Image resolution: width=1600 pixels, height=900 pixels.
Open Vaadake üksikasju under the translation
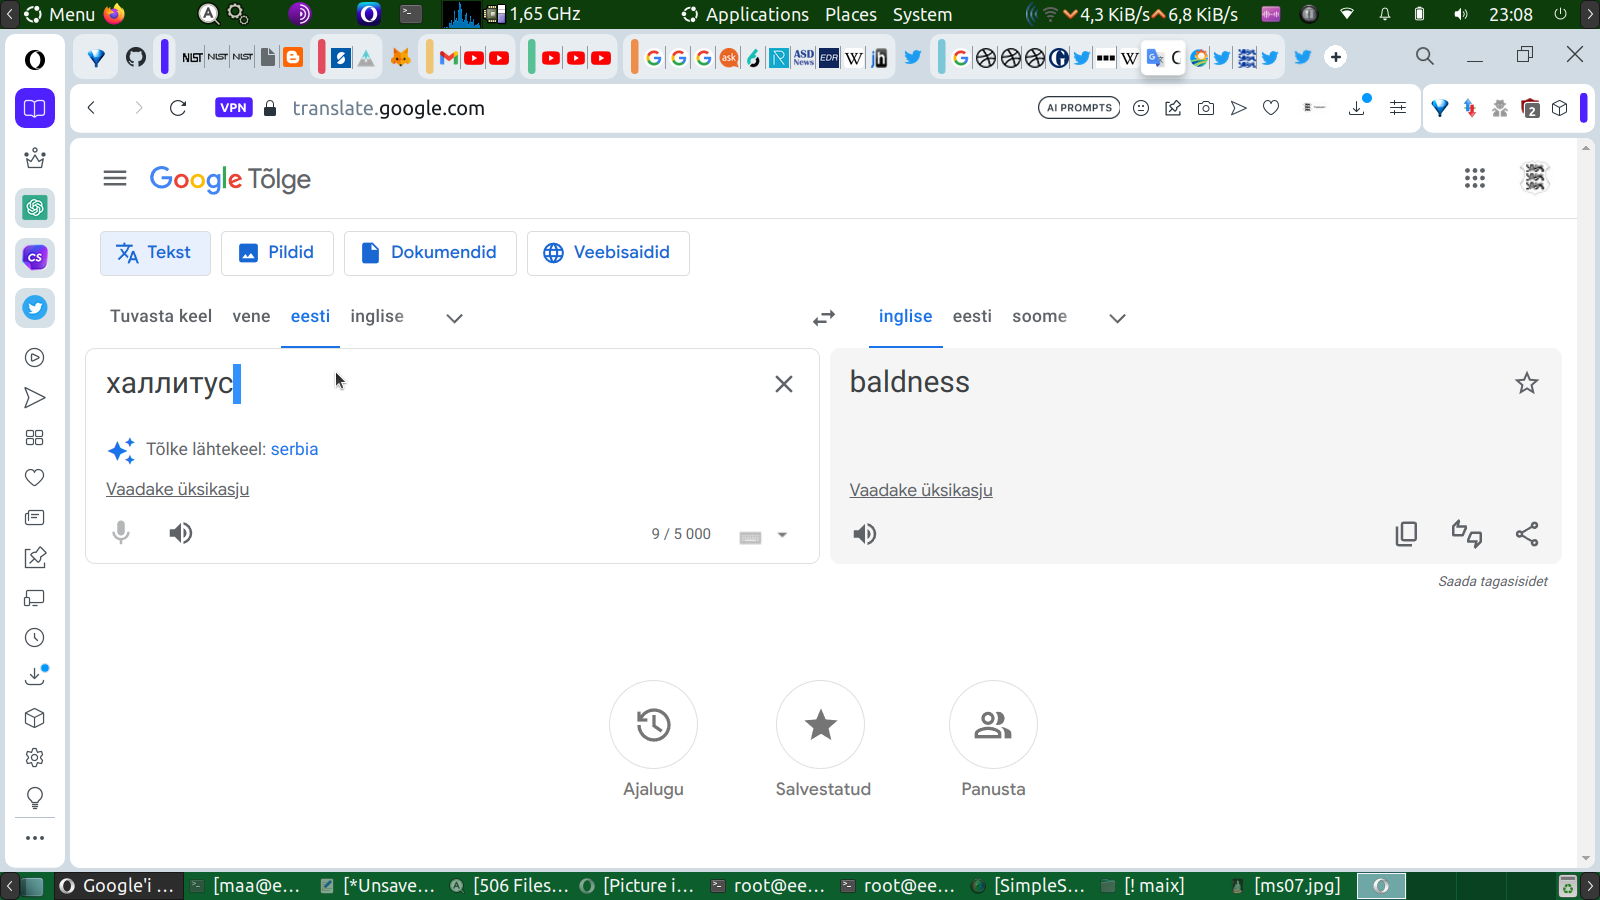coord(921,490)
